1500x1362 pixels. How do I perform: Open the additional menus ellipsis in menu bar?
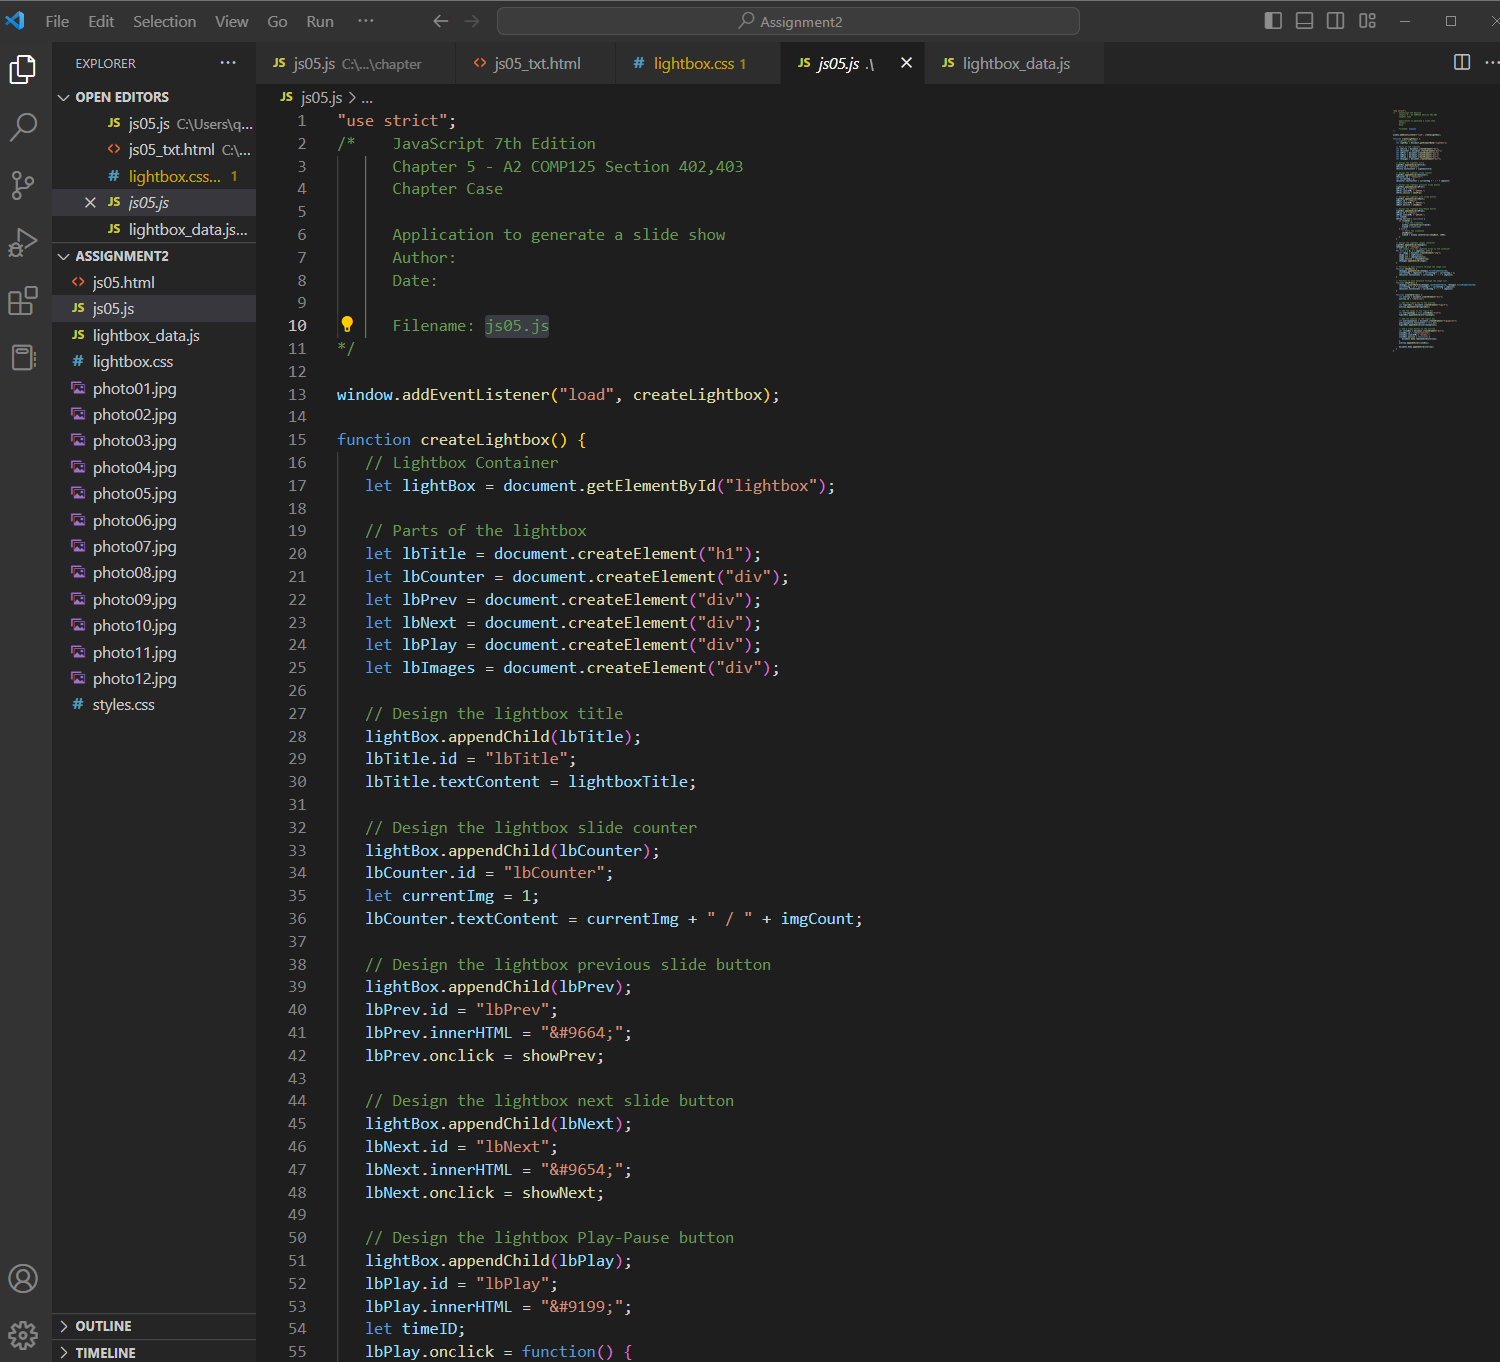coord(366,21)
